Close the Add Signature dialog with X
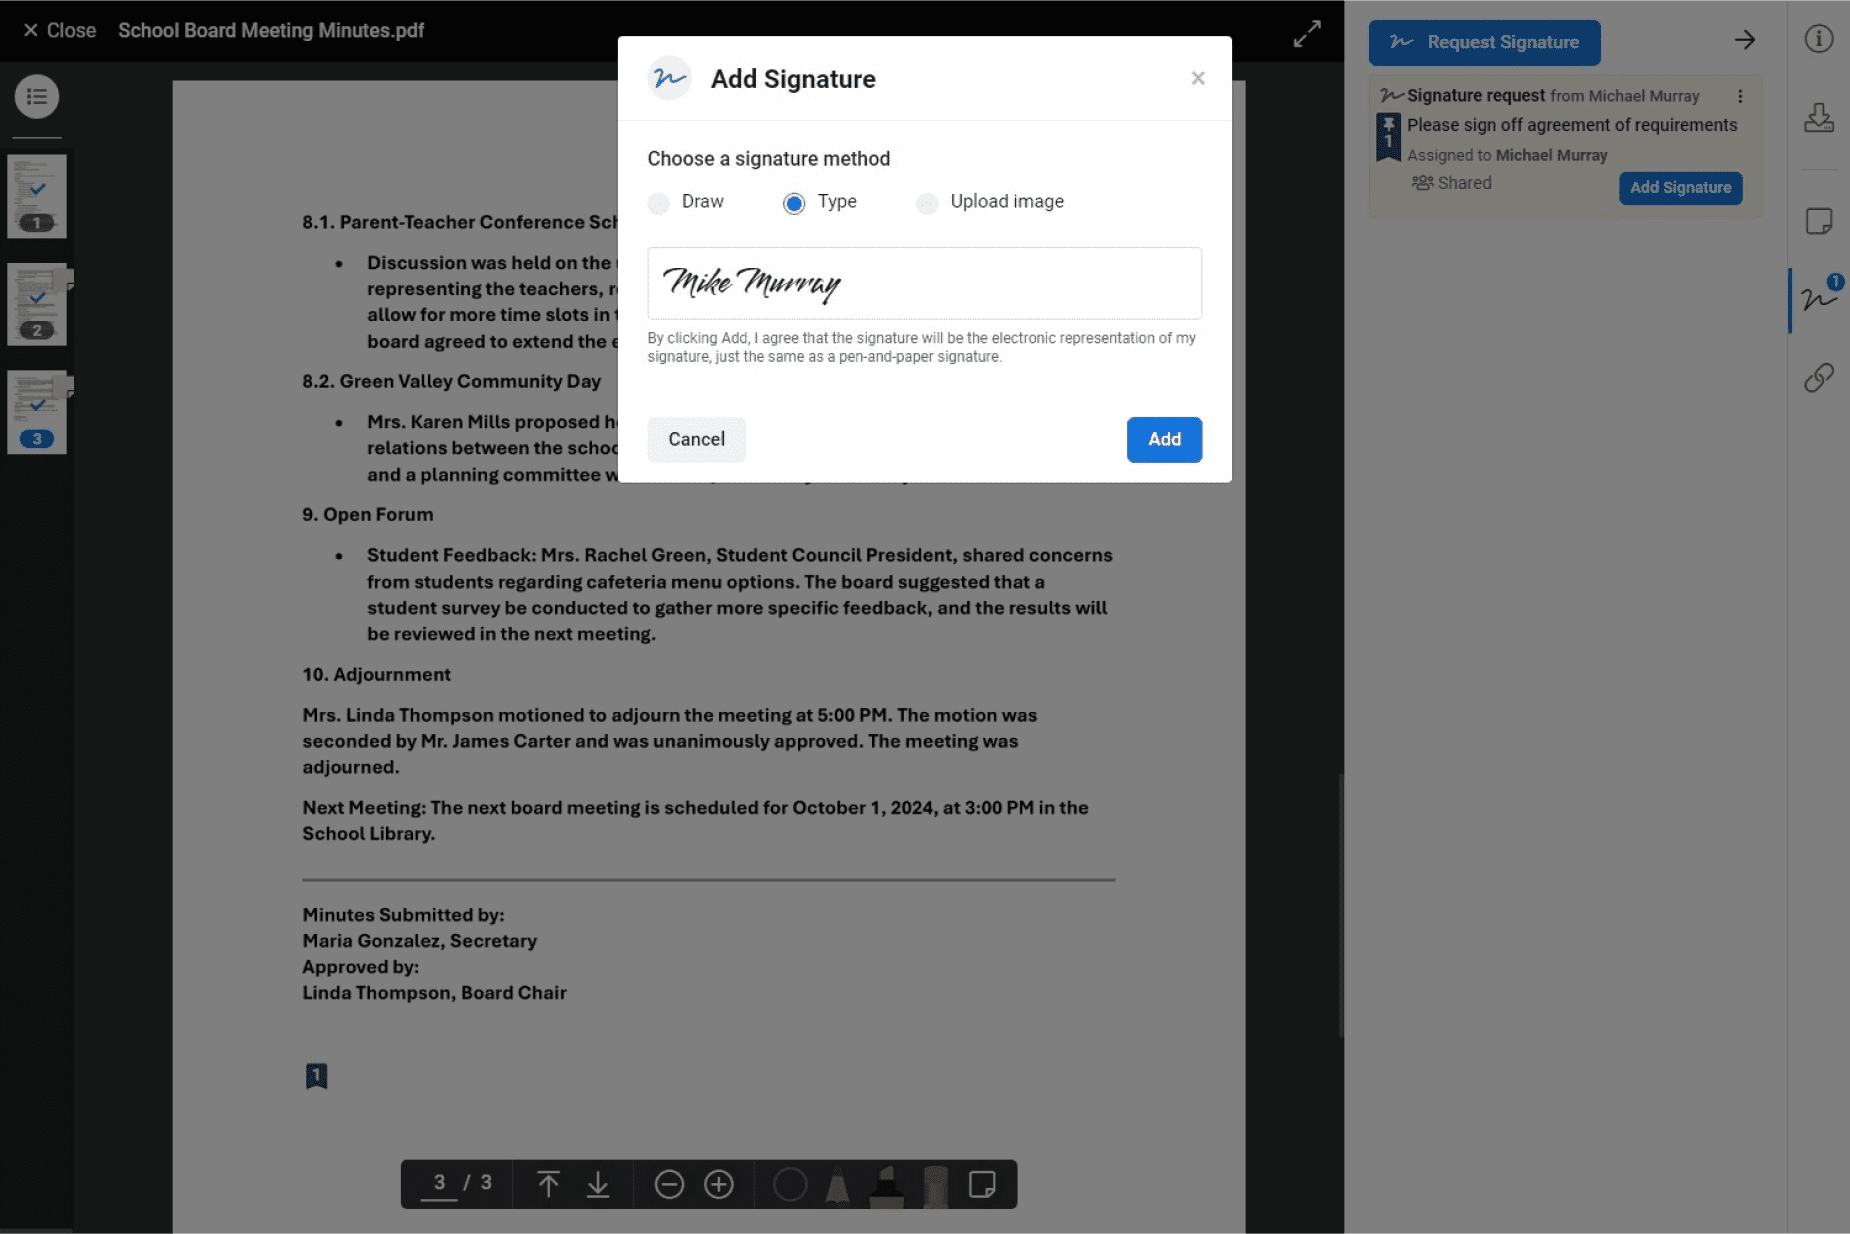 tap(1197, 78)
